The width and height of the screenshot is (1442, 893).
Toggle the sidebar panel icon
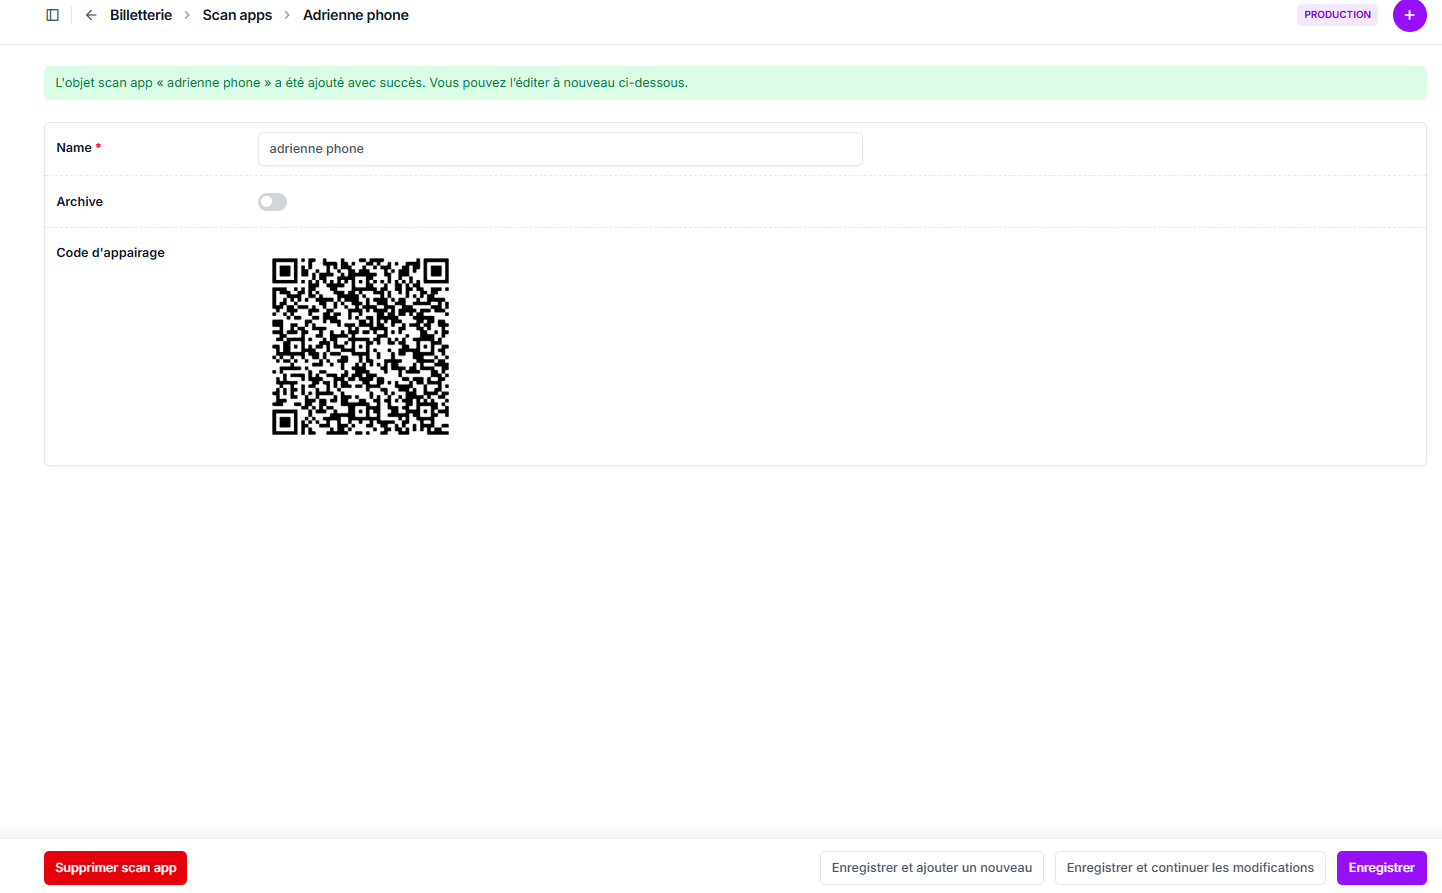53,15
